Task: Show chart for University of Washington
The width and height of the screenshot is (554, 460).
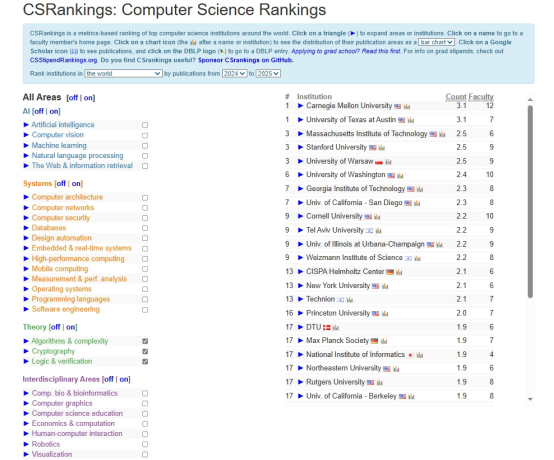Action: 400,175
